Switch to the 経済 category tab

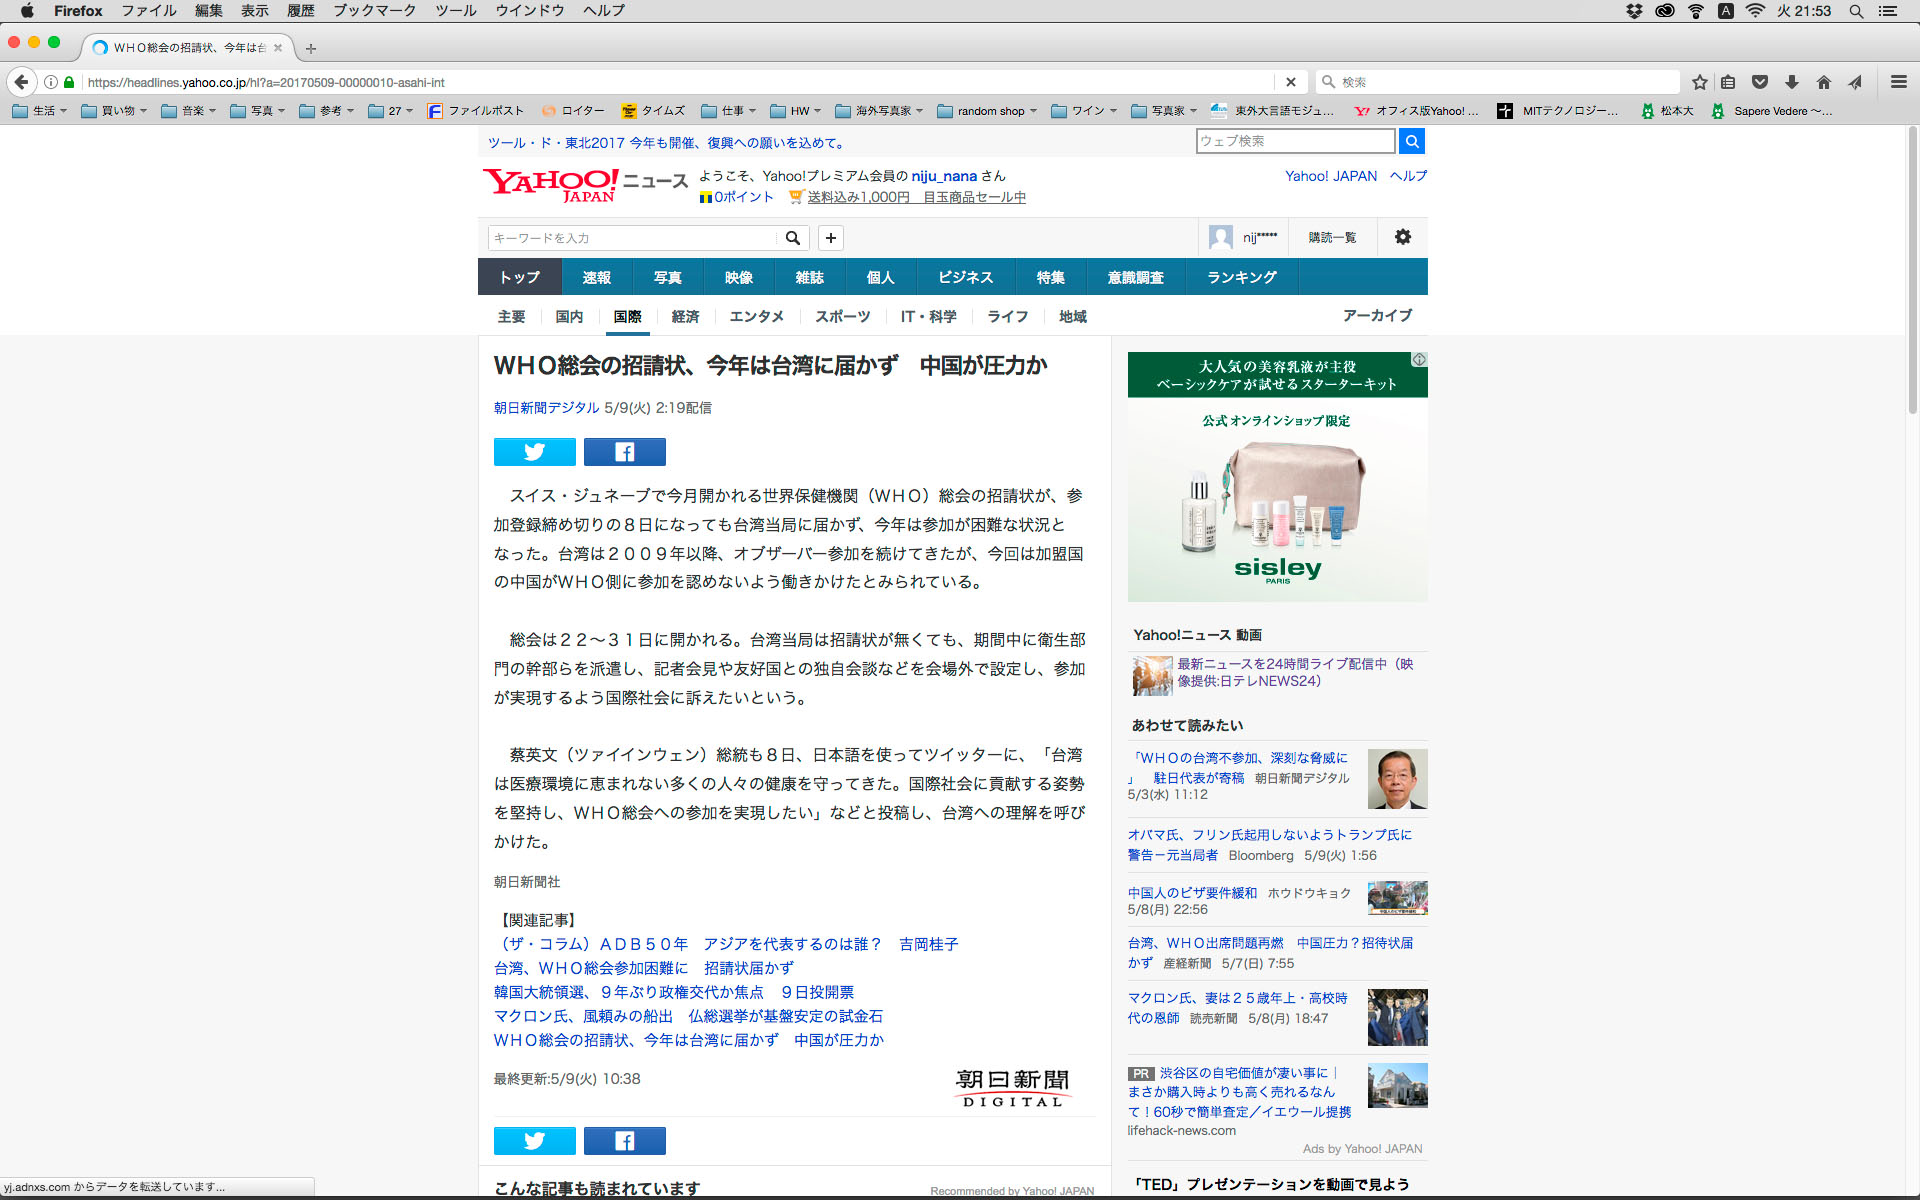click(685, 317)
